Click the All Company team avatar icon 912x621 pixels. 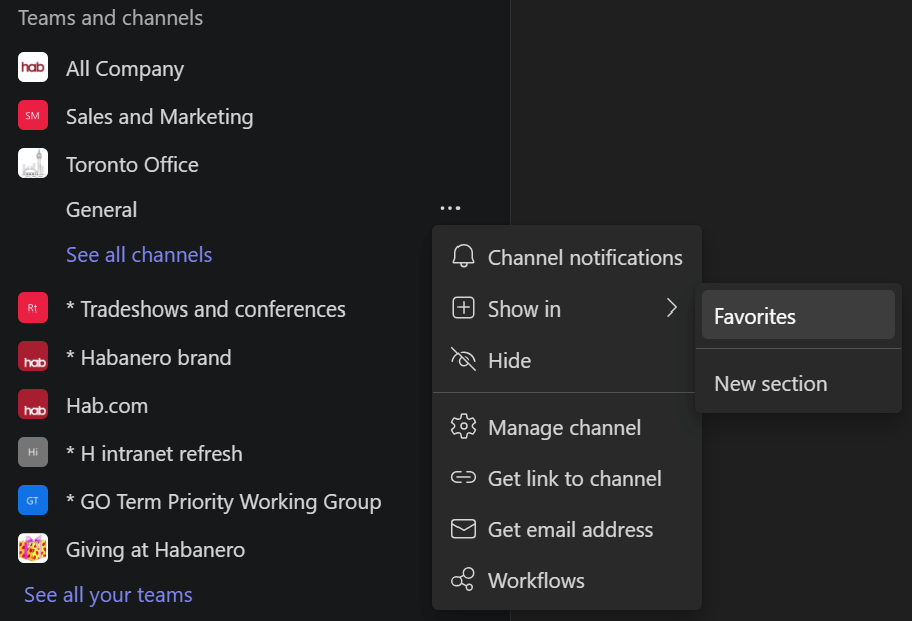click(x=33, y=68)
